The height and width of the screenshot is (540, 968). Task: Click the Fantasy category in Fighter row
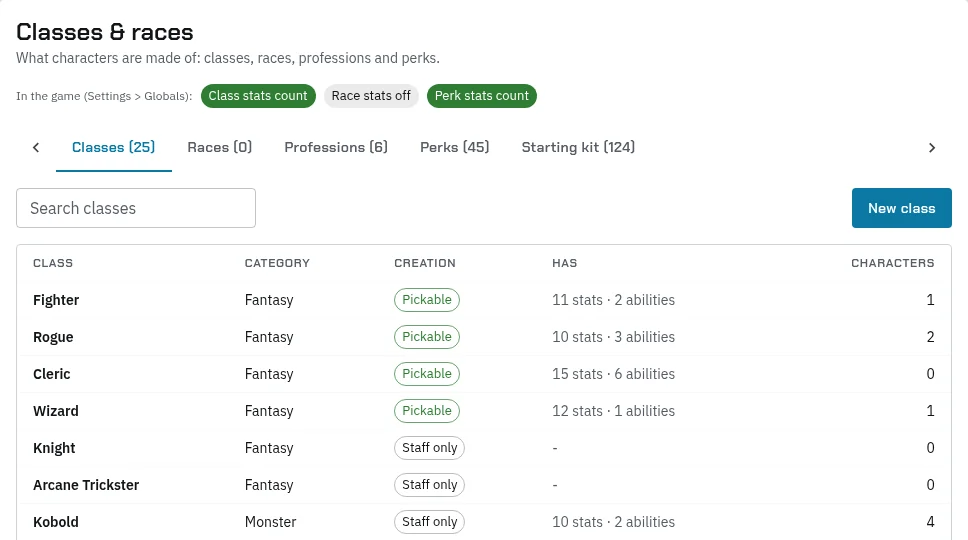point(269,301)
